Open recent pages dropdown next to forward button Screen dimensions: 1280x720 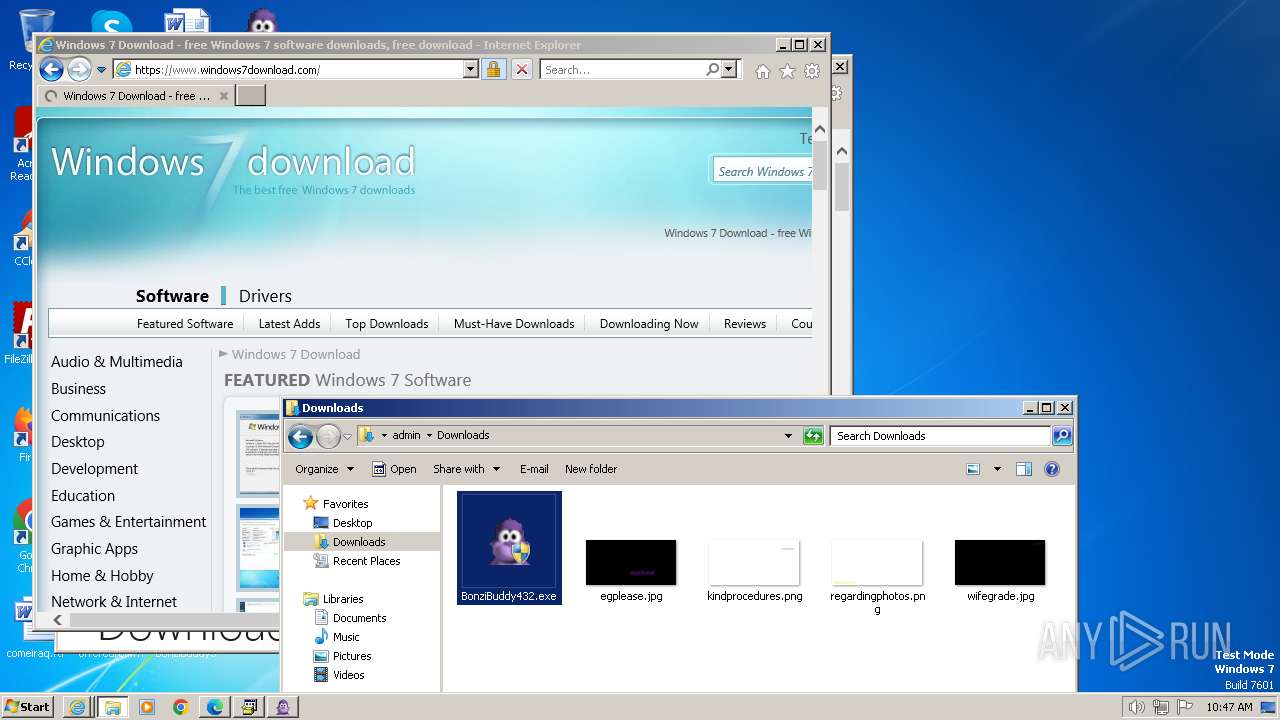[101, 70]
